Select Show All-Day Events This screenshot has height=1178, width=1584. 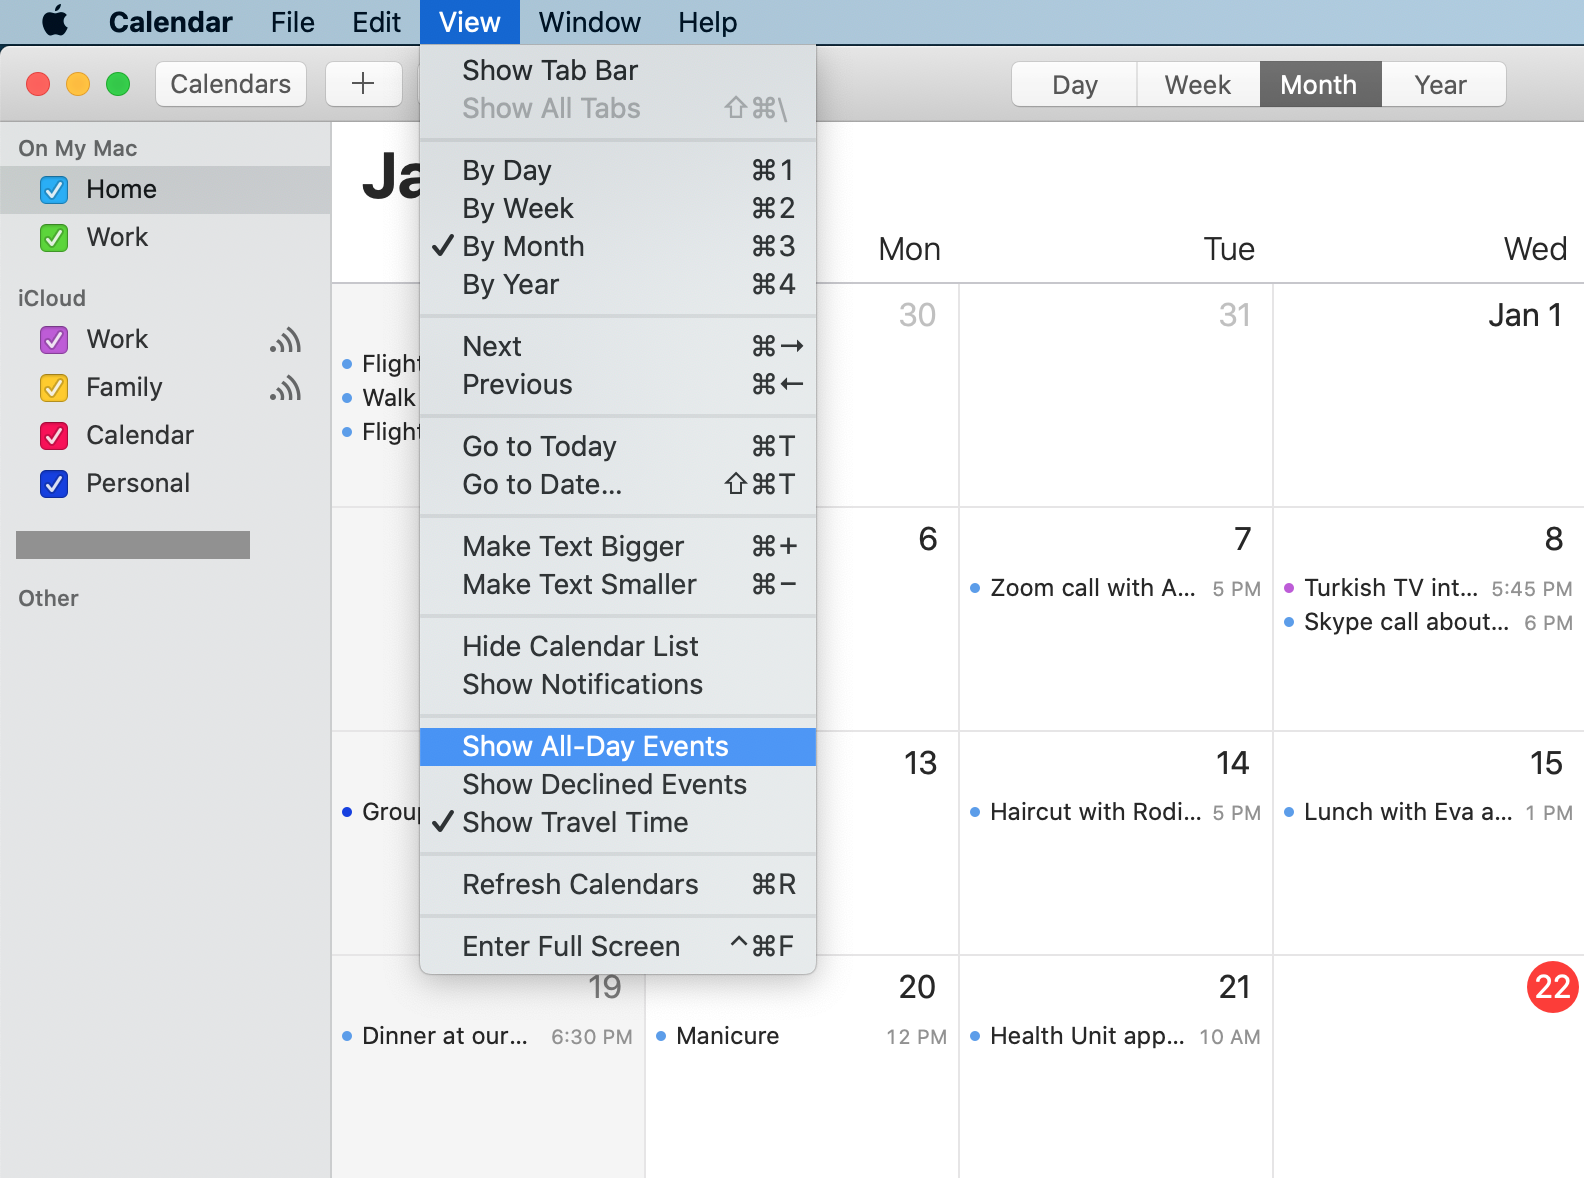[618, 746]
